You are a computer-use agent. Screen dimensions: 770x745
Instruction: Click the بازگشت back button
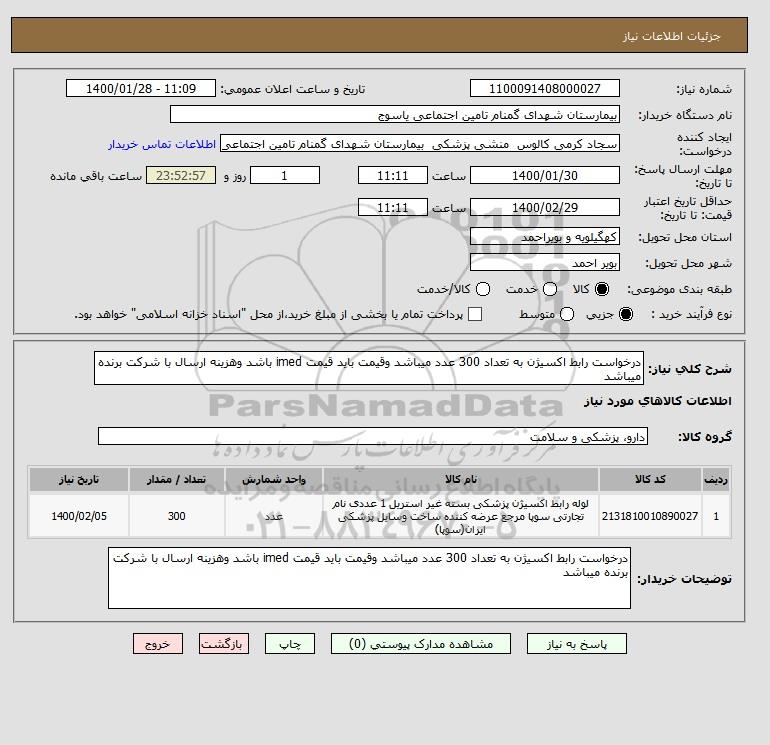(x=224, y=644)
